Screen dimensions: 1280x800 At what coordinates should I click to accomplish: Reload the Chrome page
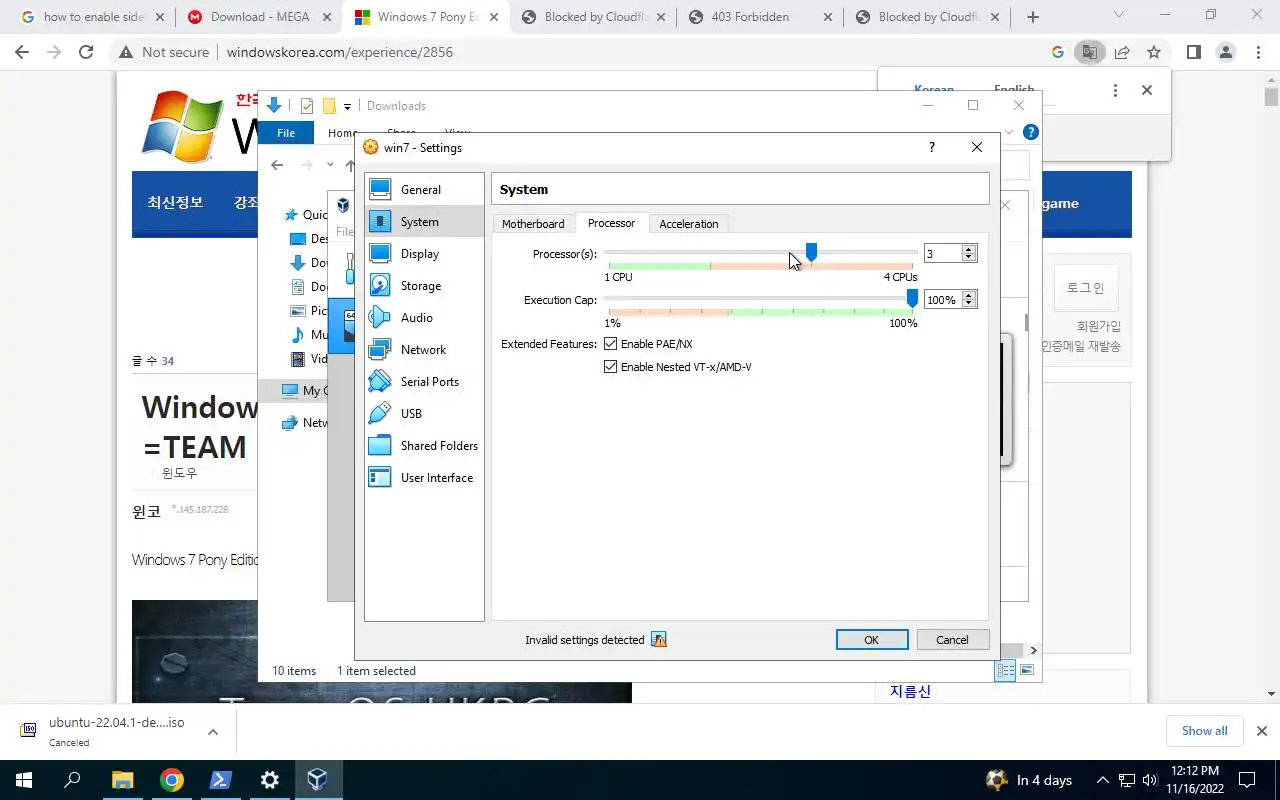tap(86, 52)
